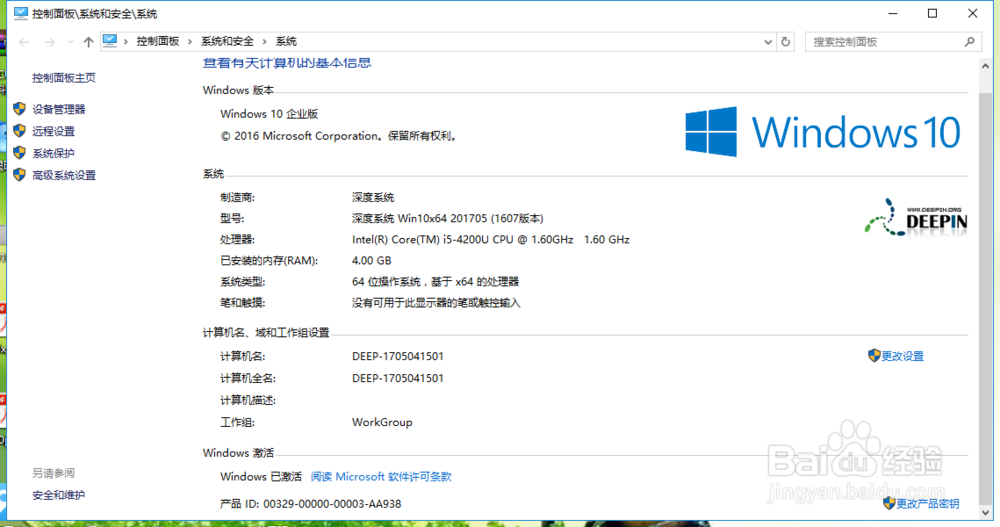Select product ID 00329-00000-00003-AA938

click(x=332, y=504)
